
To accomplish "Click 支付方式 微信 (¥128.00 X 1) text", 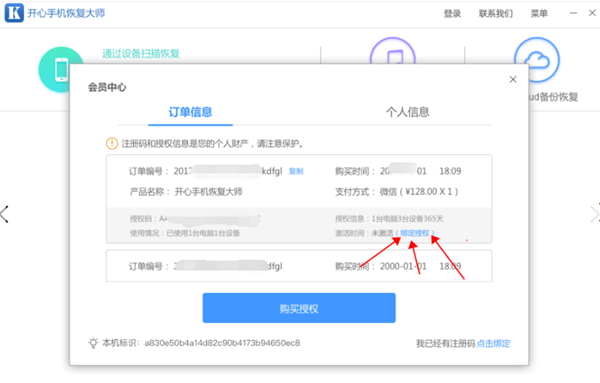I will click(396, 192).
